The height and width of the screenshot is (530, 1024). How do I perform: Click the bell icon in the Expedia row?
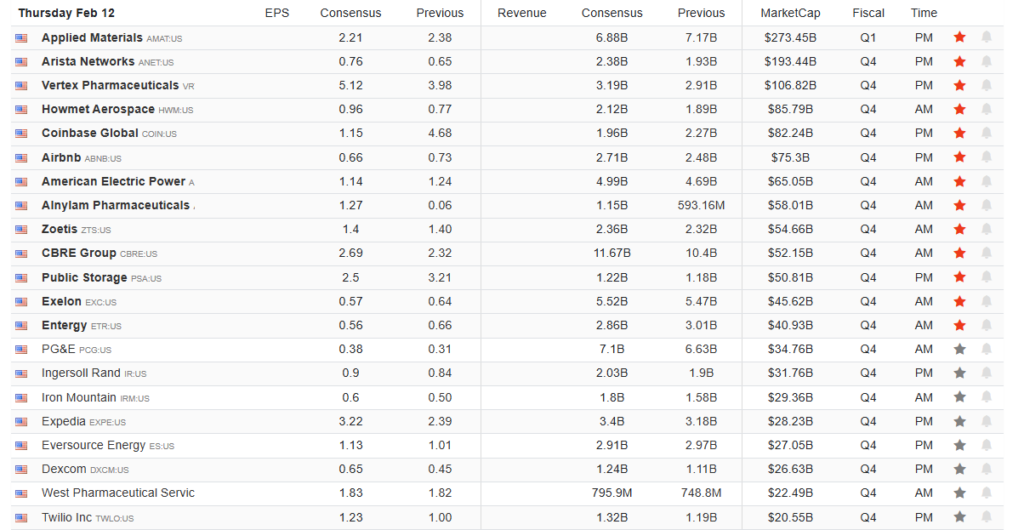[986, 422]
